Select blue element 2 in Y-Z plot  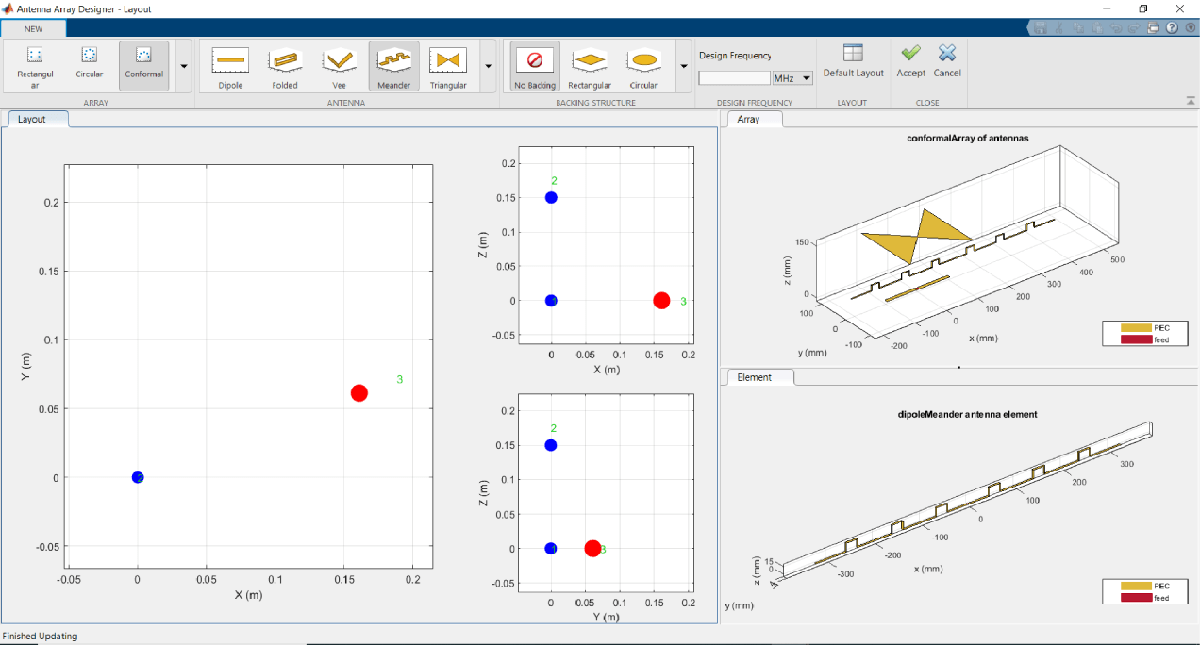[551, 445]
